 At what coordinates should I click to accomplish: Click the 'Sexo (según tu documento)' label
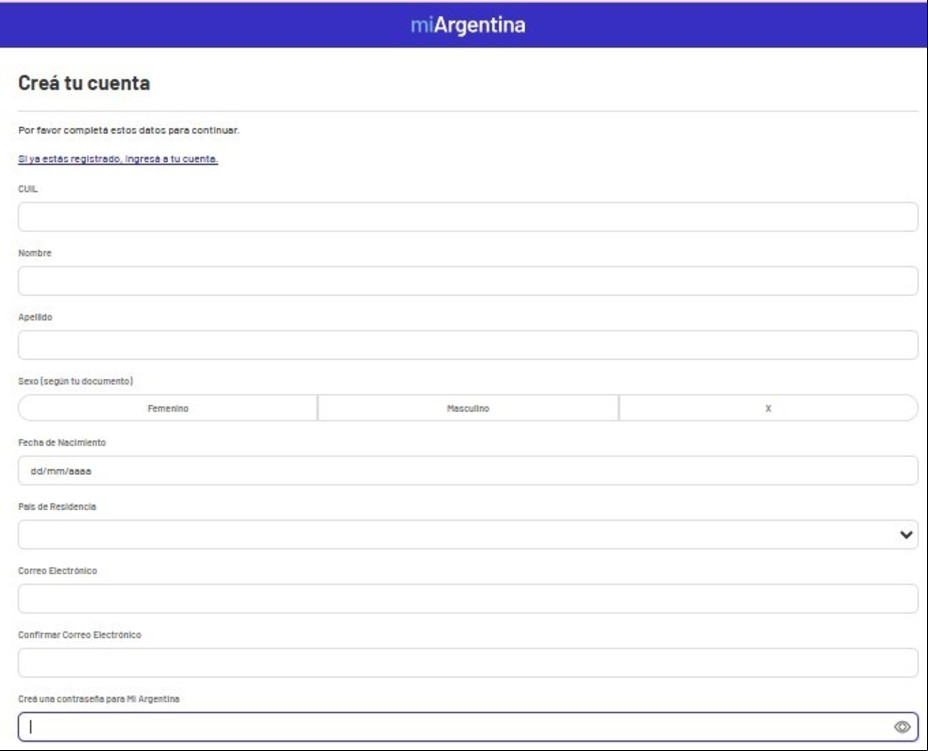(x=76, y=381)
